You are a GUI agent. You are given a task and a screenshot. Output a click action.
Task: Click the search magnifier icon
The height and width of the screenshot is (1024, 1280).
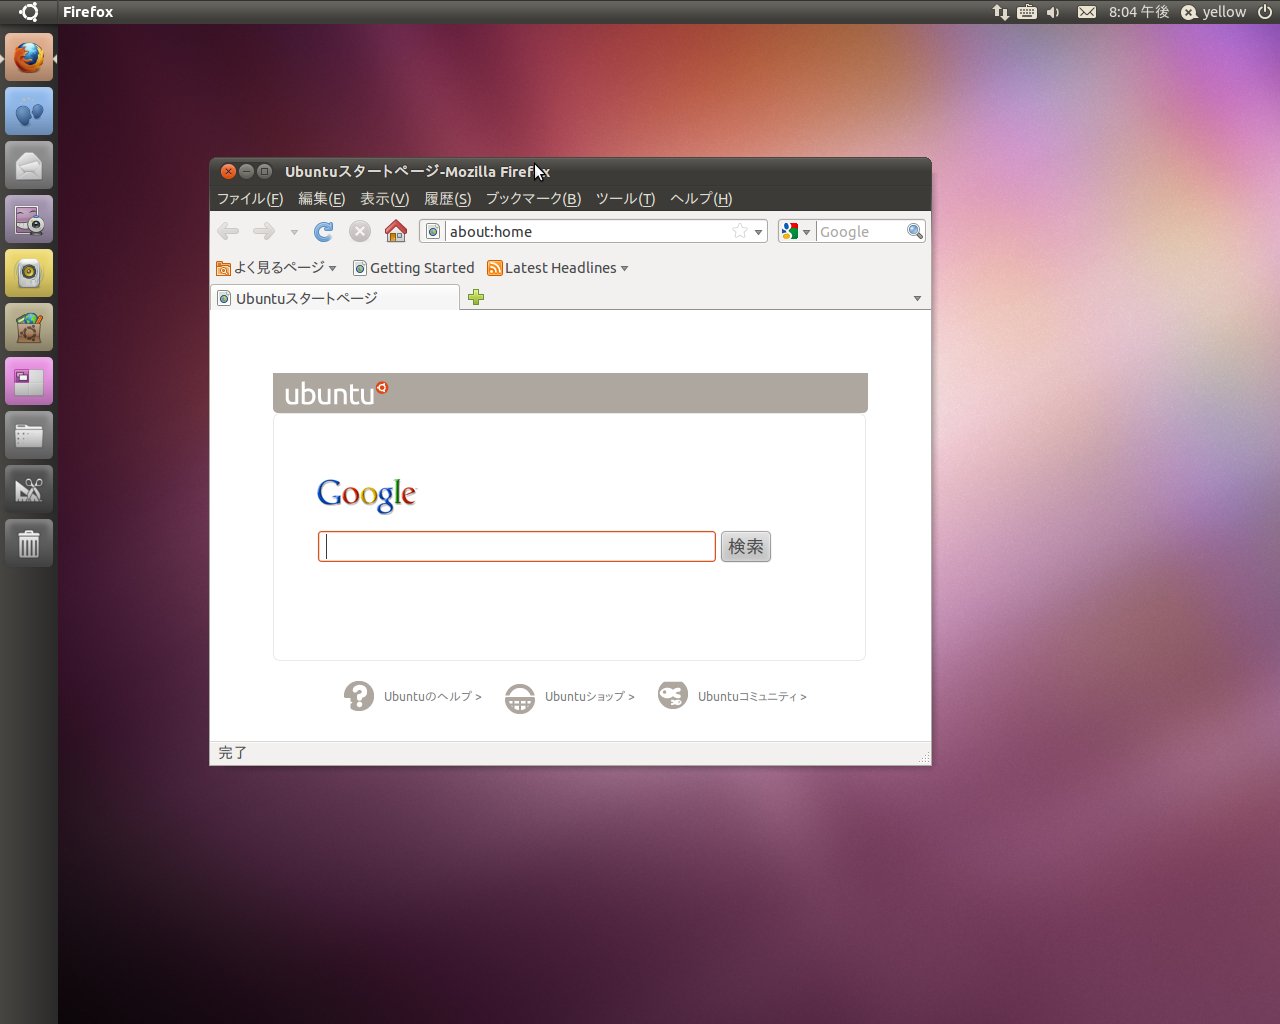coord(914,231)
